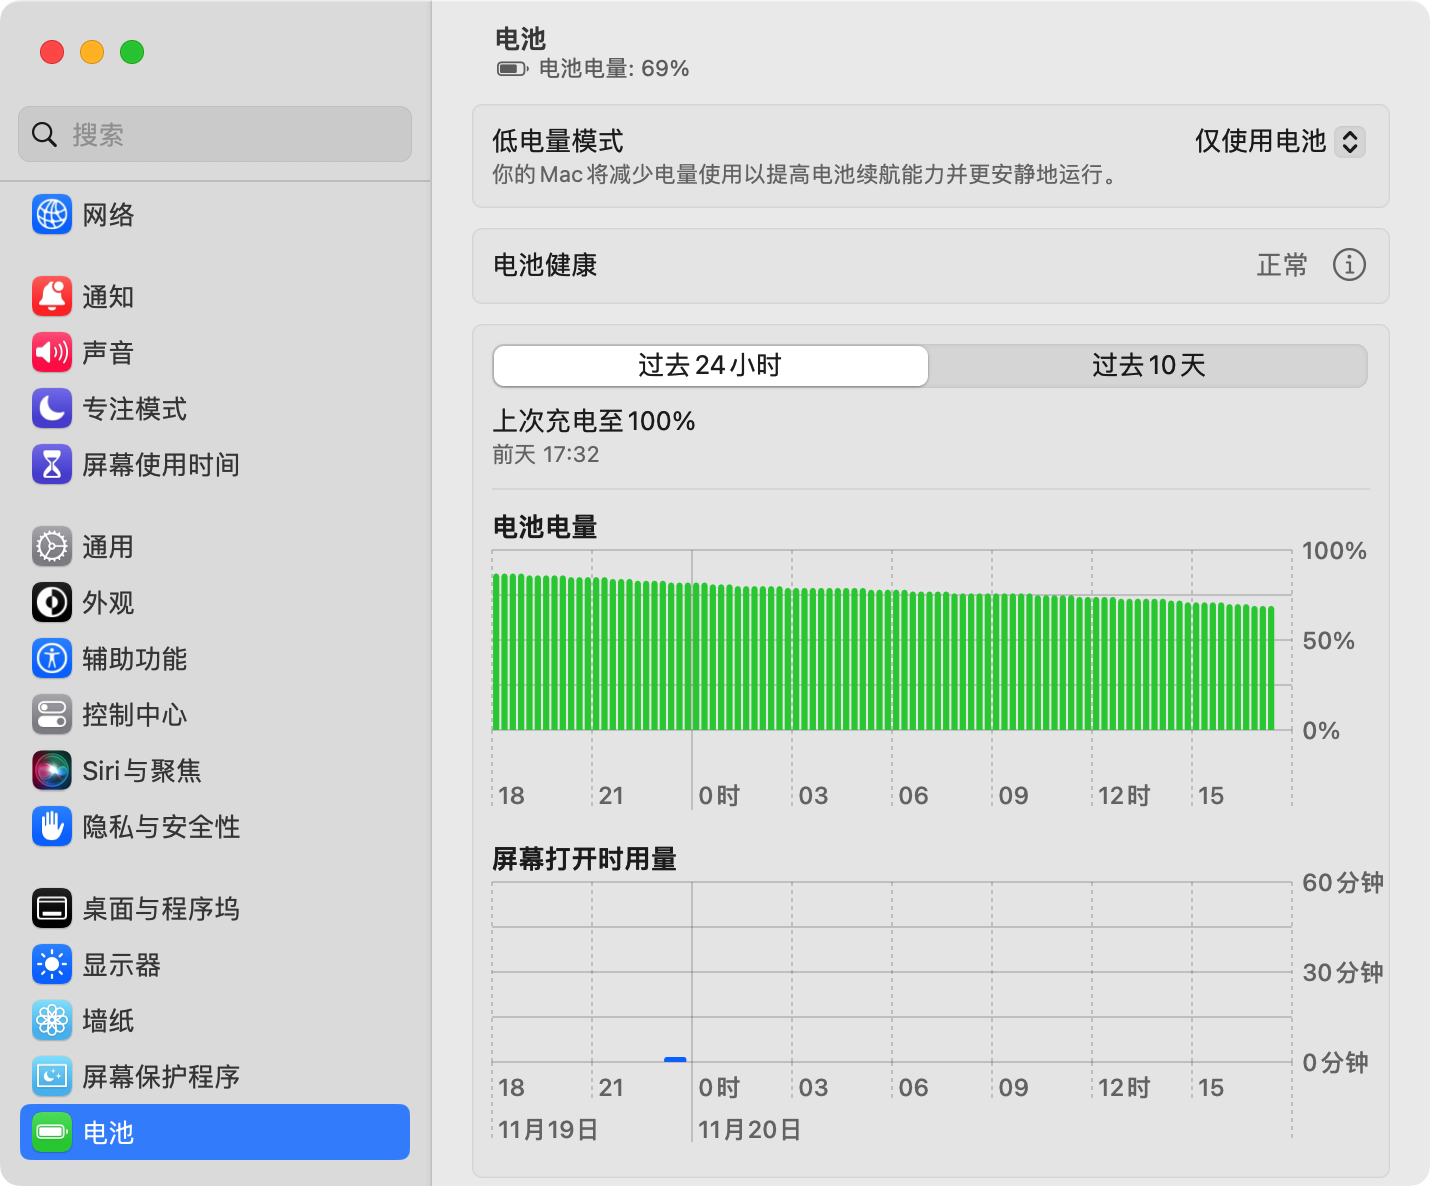Click the red 通知 bell icon
The width and height of the screenshot is (1430, 1186).
[52, 297]
